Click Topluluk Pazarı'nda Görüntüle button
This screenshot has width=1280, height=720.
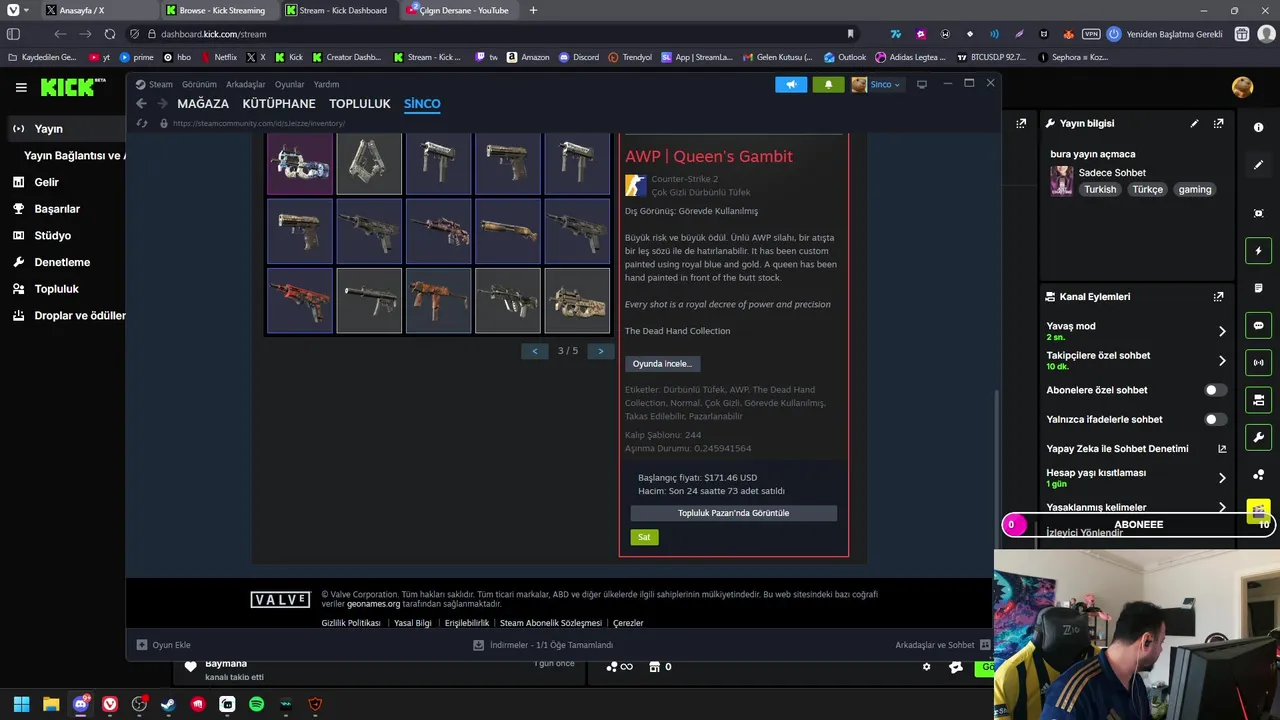(734, 513)
